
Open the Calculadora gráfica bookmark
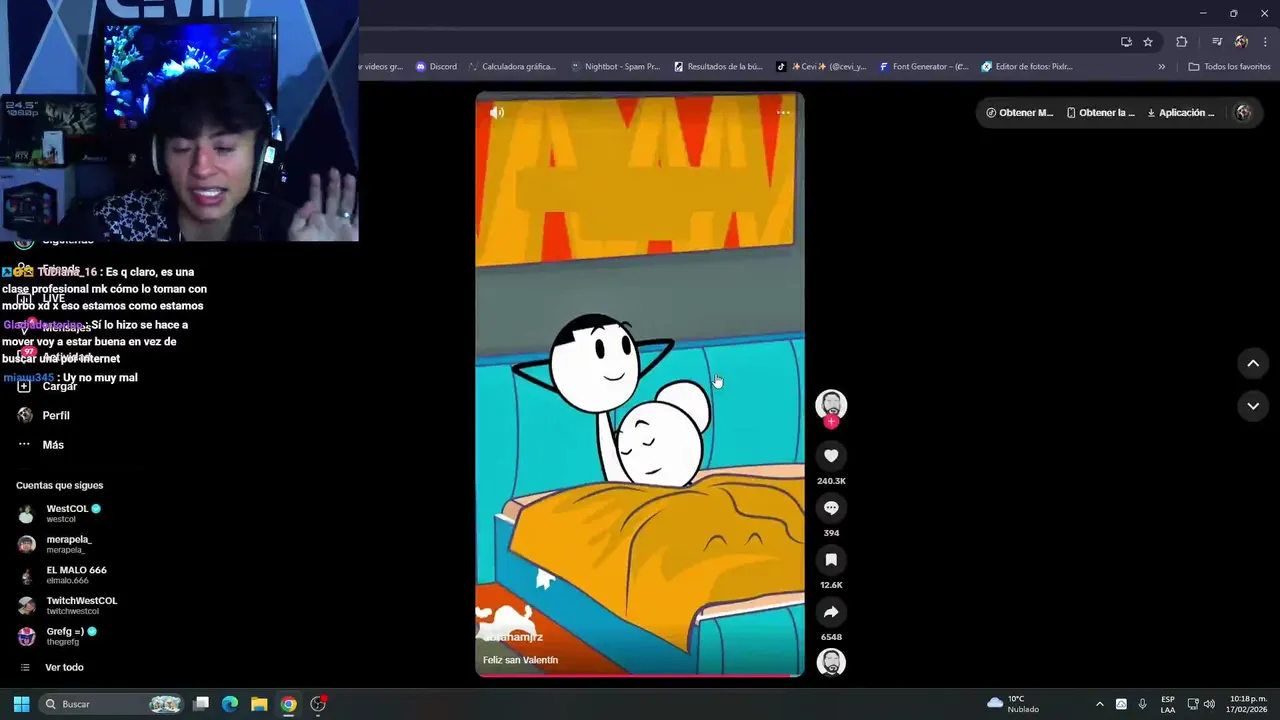point(511,67)
